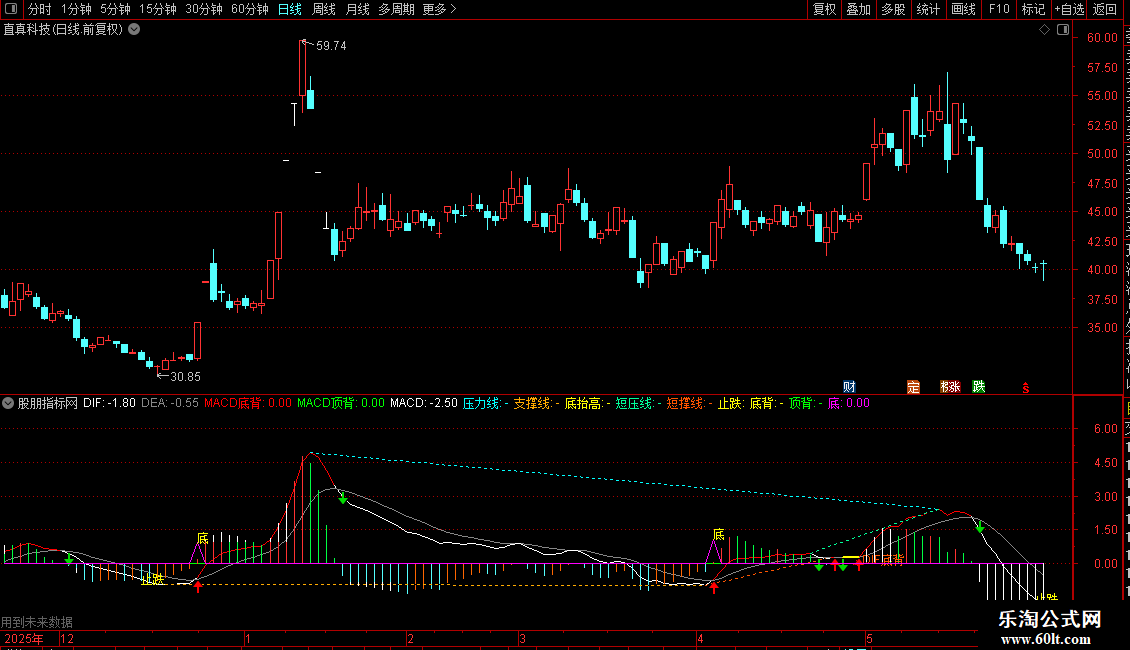
Task: Open the 多股 multi-stock view
Action: click(x=893, y=9)
